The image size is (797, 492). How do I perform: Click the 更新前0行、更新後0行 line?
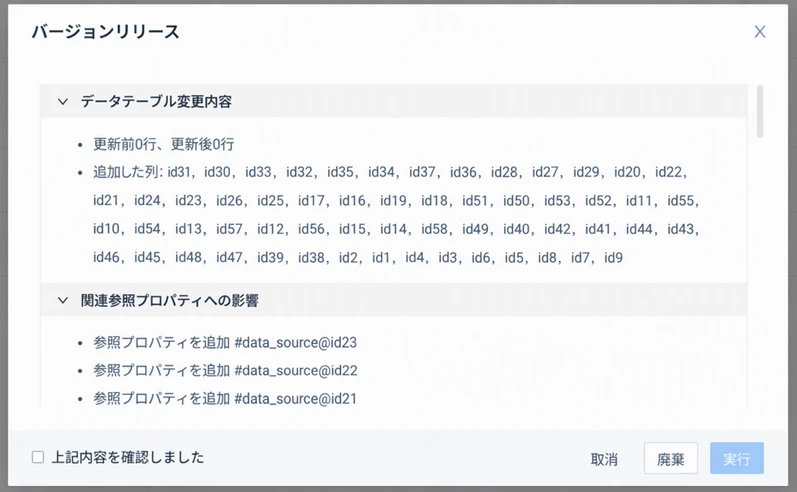pyautogui.click(x=163, y=144)
